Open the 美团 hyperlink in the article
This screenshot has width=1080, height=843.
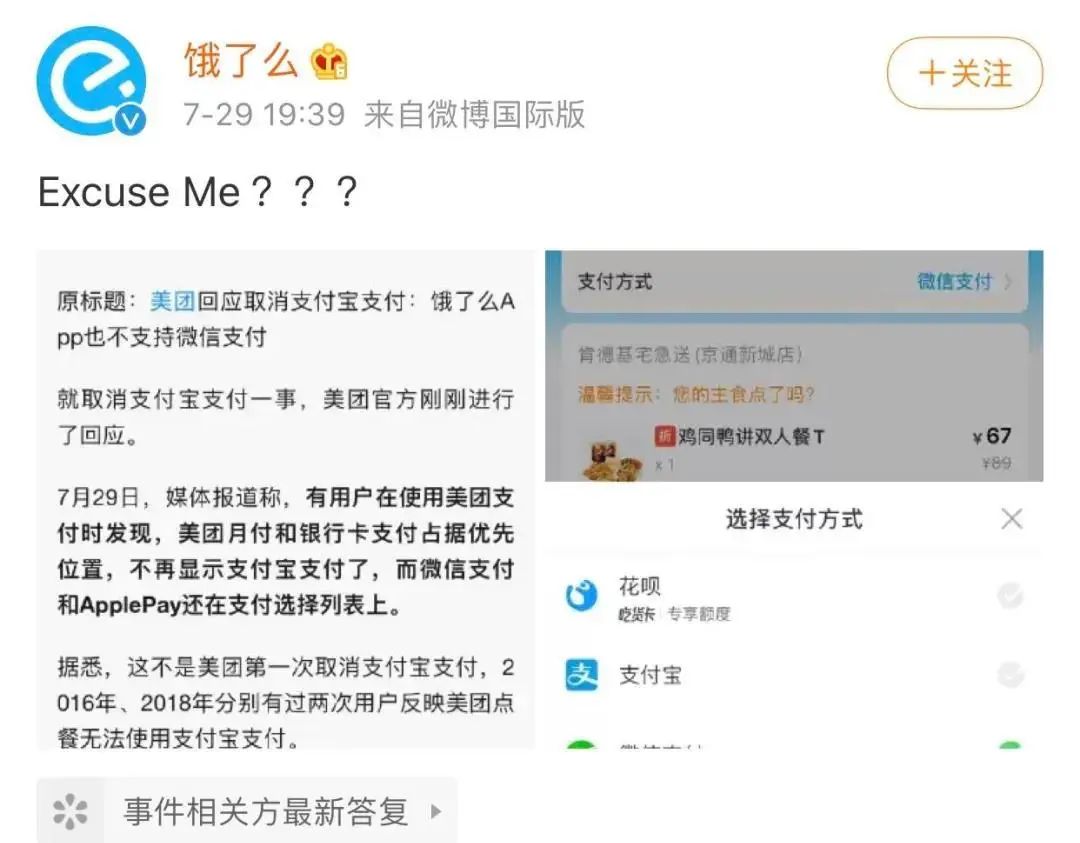pos(172,301)
